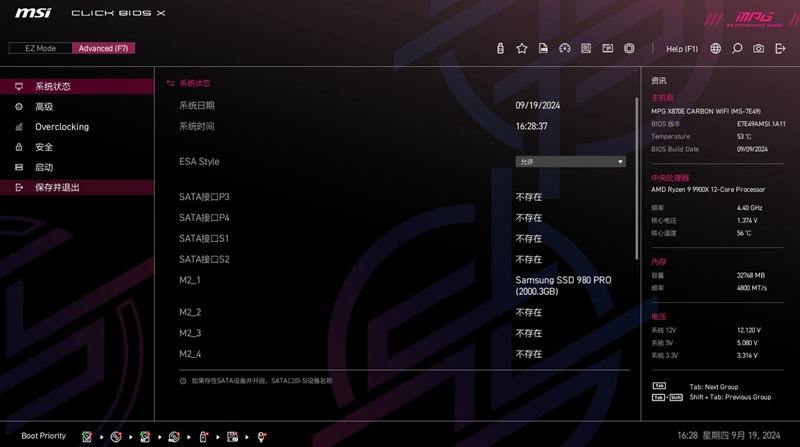Screen dimensions: 800x447
Task: Select the network boot icon in Boot Priority
Action: (x=262, y=437)
